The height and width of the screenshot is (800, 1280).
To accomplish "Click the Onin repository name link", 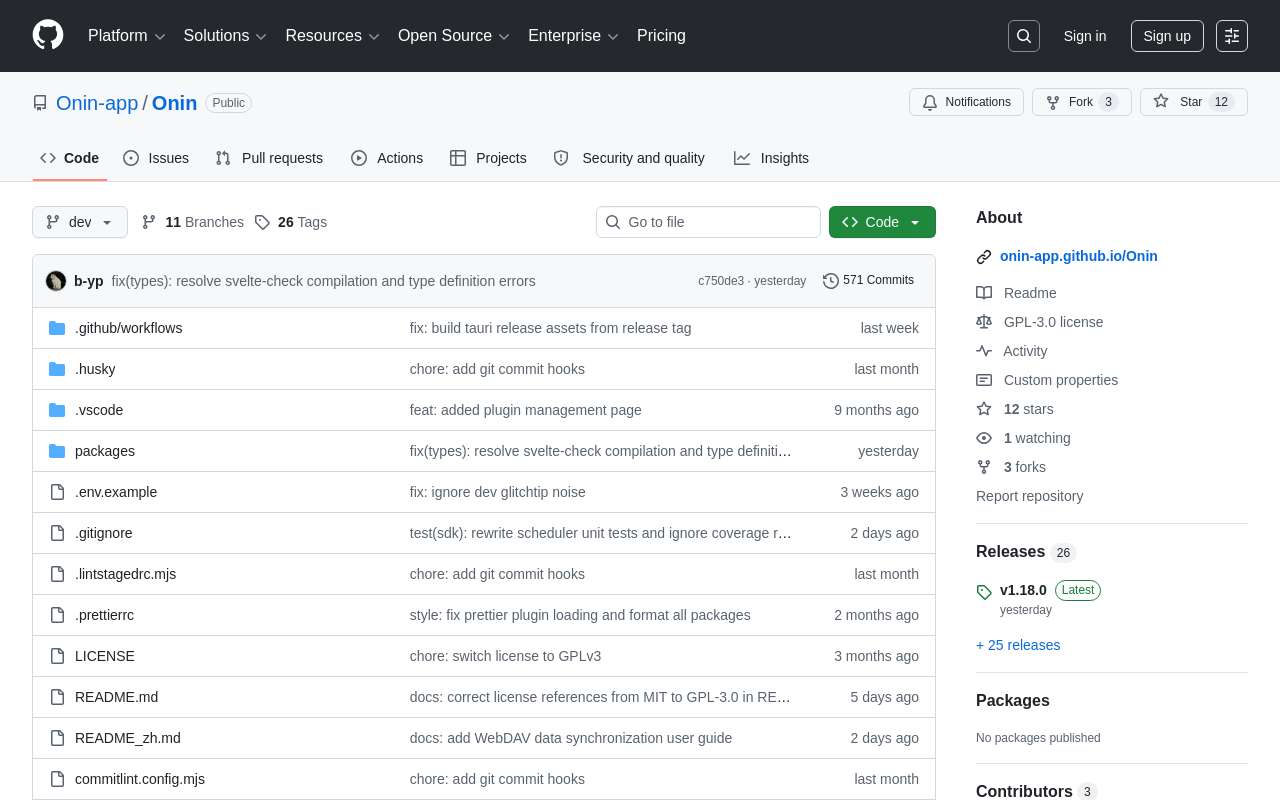I will 174,103.
